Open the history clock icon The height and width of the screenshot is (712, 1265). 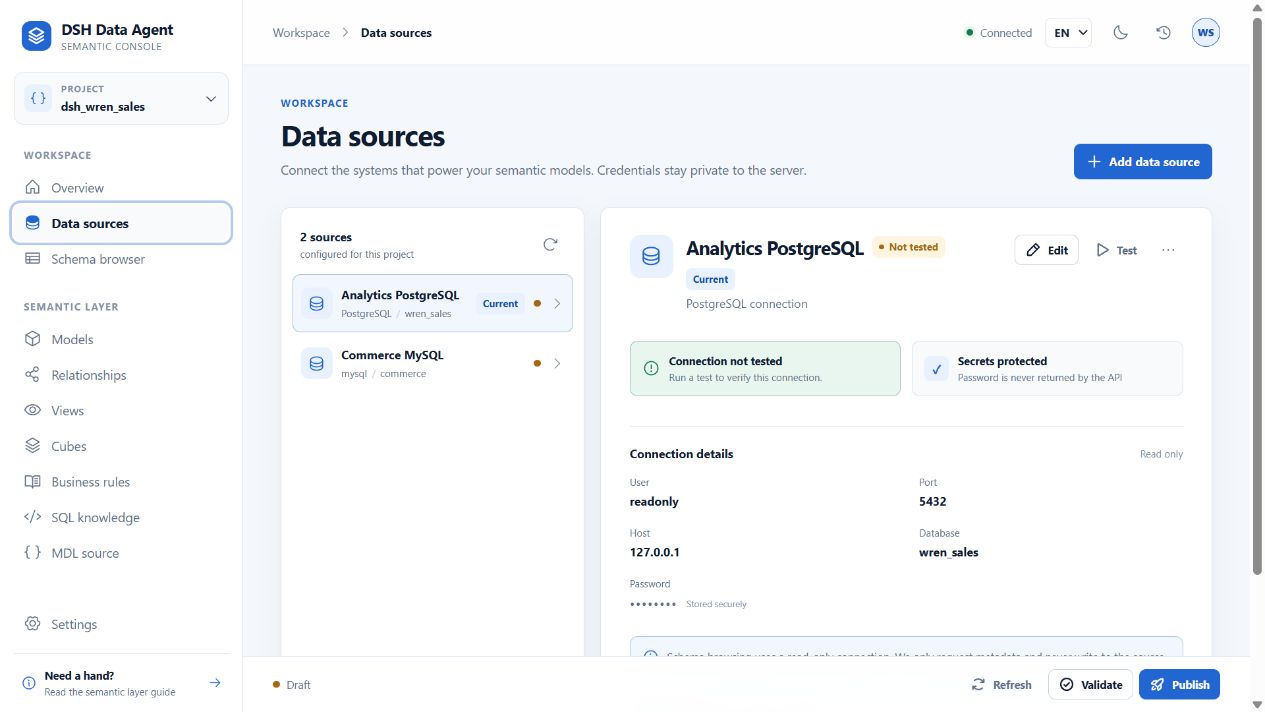1163,33
